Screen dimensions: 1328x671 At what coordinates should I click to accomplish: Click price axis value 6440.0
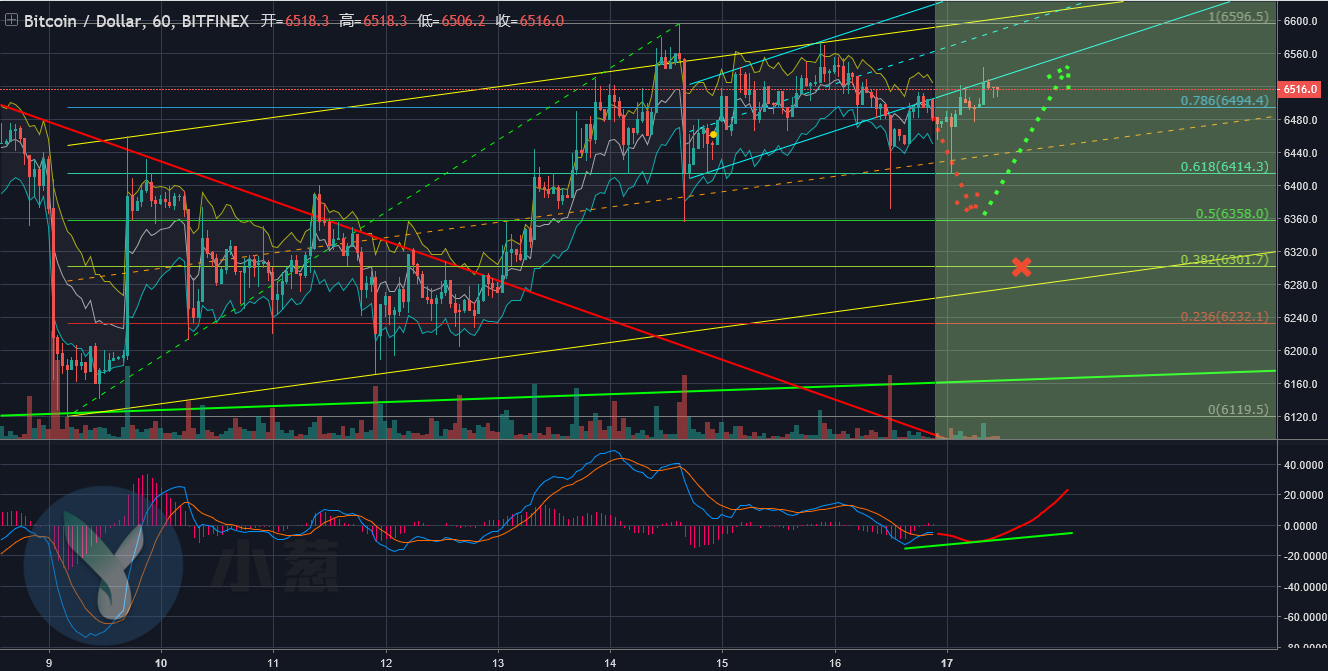pos(1301,153)
